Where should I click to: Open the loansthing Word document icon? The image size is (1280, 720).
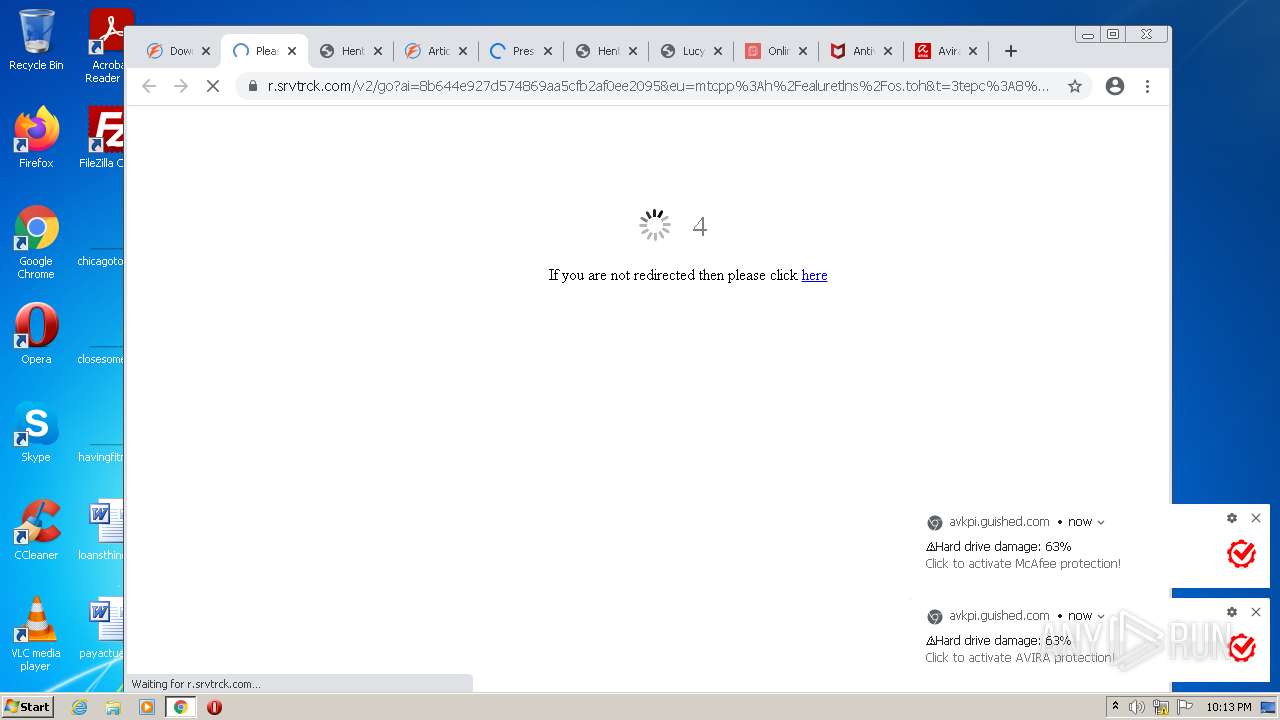click(103, 530)
